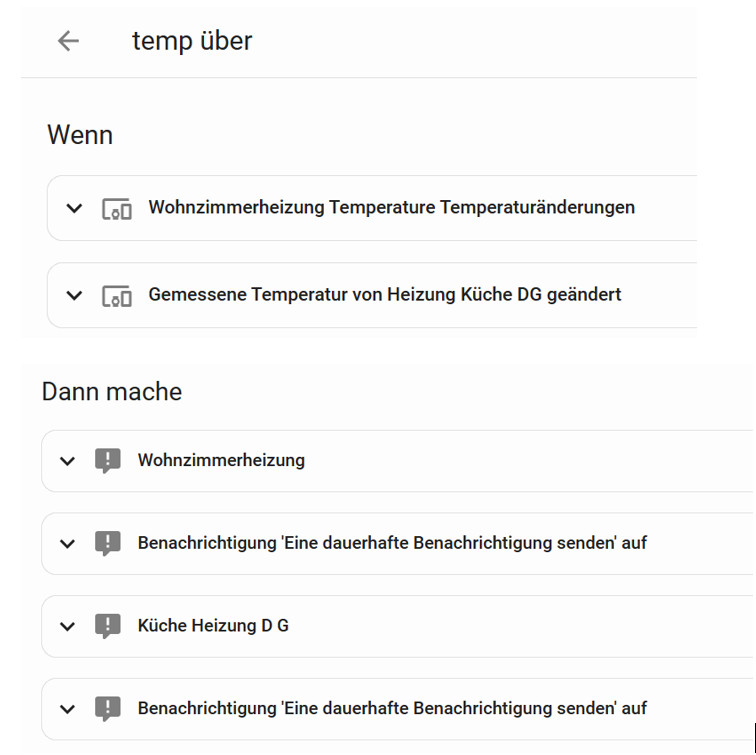Expand chevron of the bottom Benachrichtigung action
Viewport: 756px width, 755px height.
point(68,709)
